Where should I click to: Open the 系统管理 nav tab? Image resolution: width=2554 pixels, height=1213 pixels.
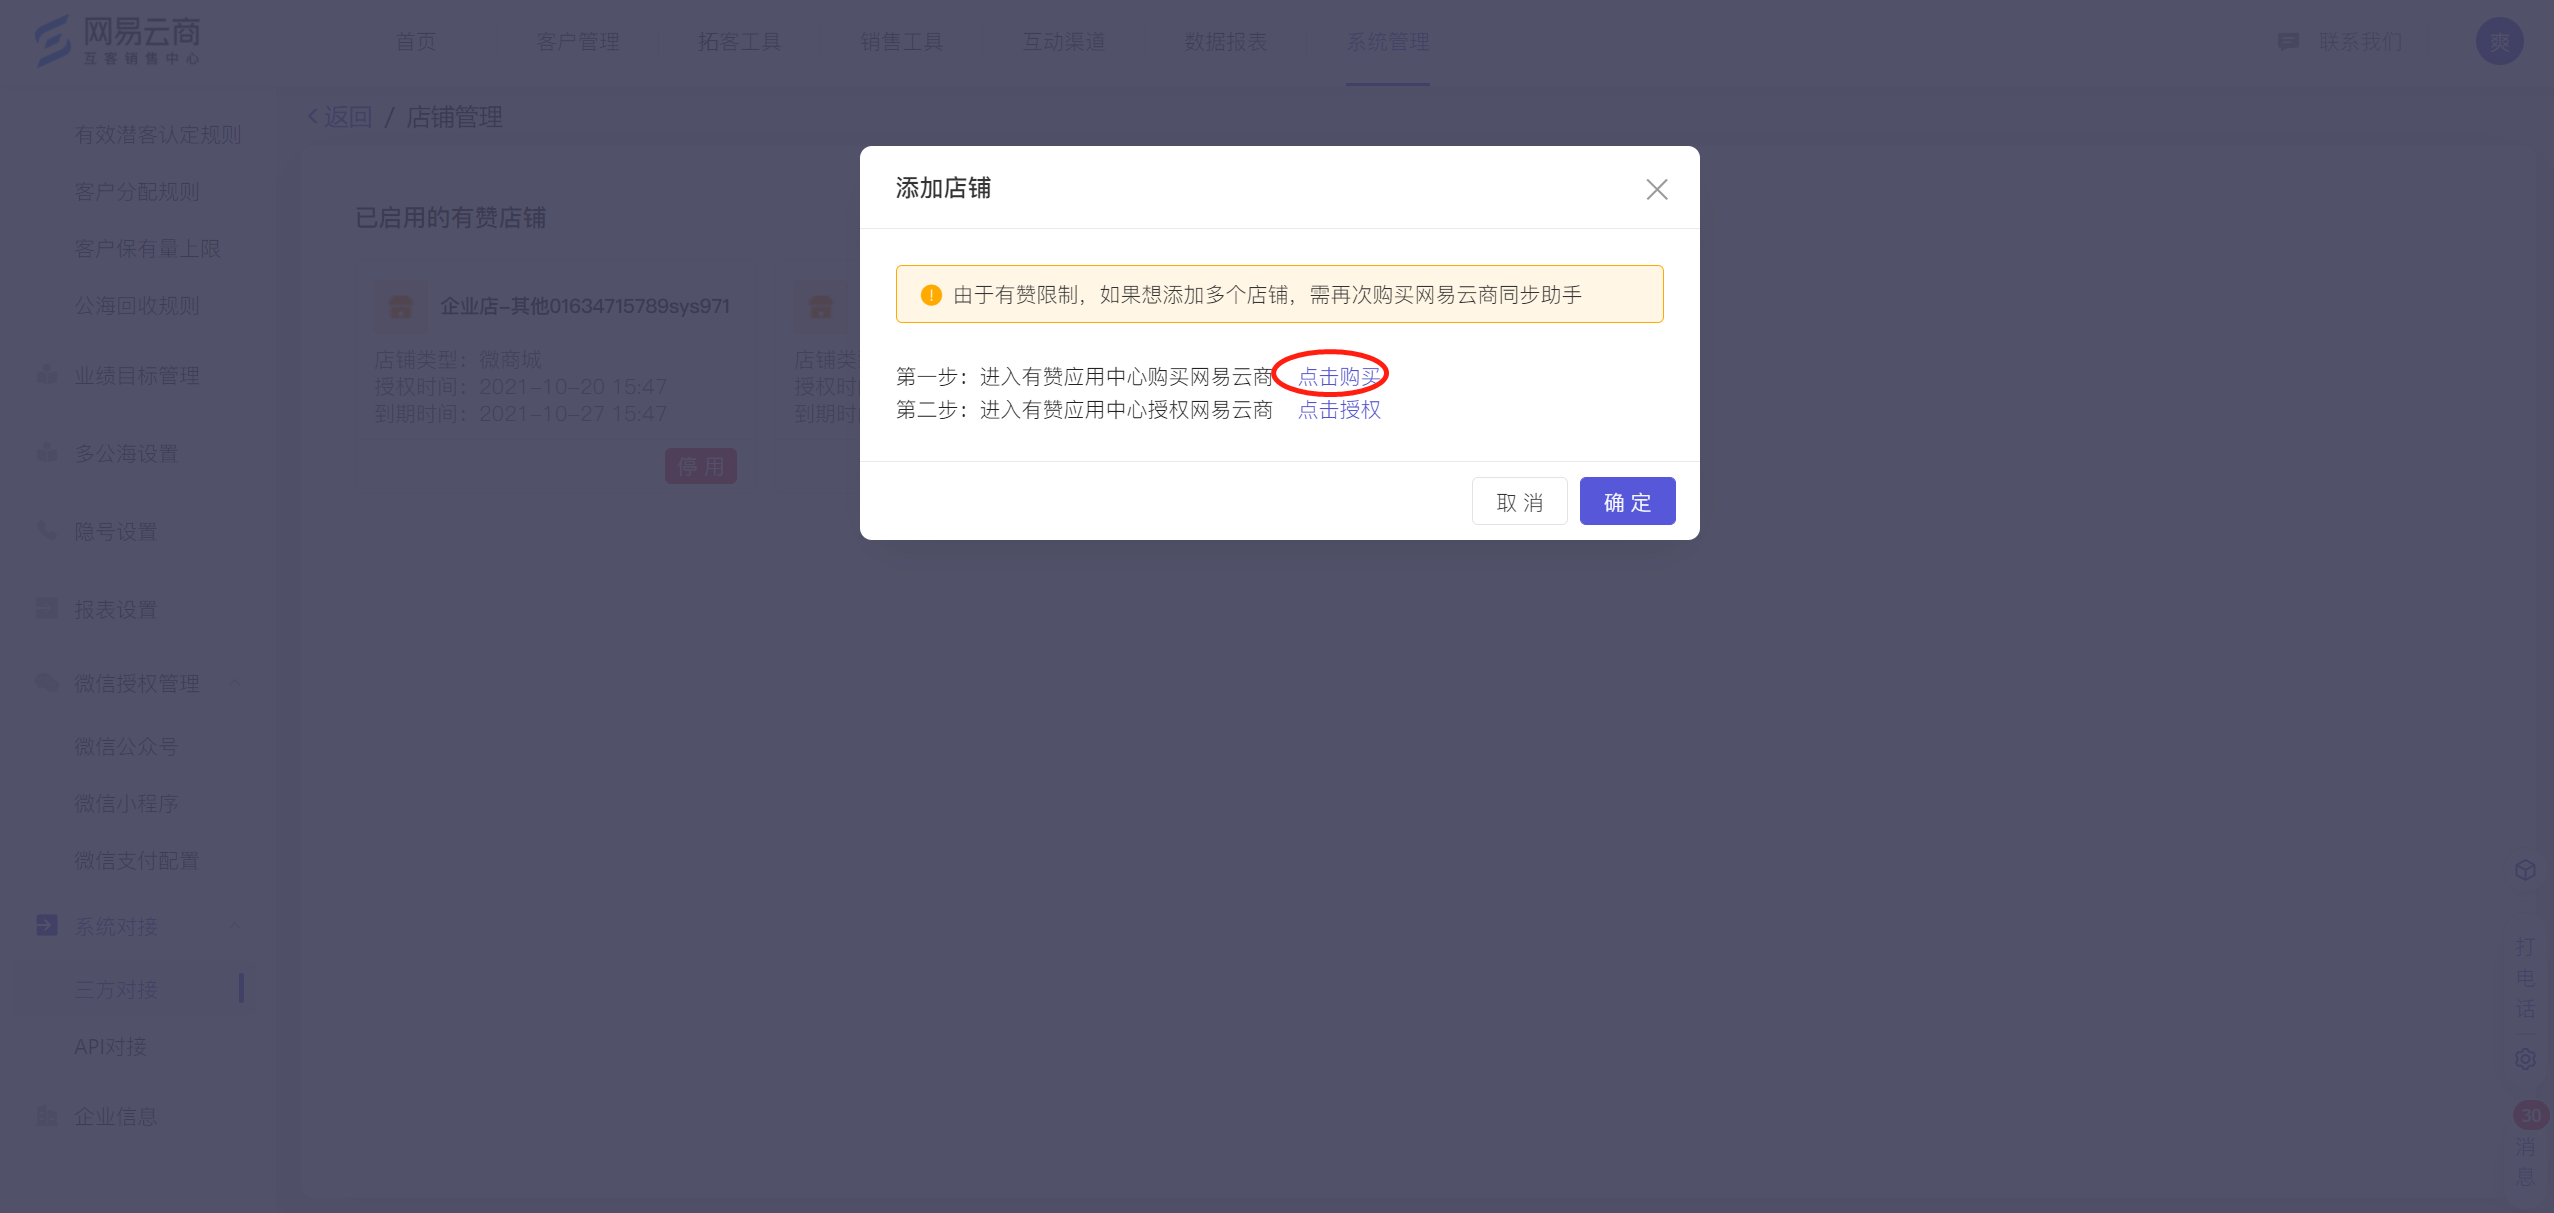1388,42
